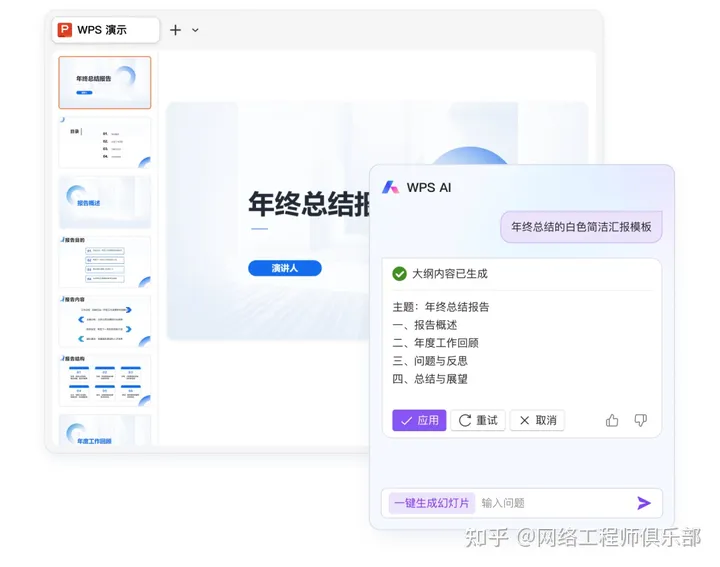Click the 一键生成幻灯片 tag
The height and width of the screenshot is (567, 720).
click(x=432, y=503)
